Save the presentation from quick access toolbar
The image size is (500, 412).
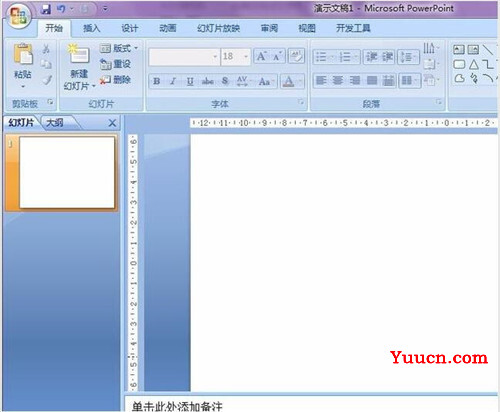click(x=46, y=9)
